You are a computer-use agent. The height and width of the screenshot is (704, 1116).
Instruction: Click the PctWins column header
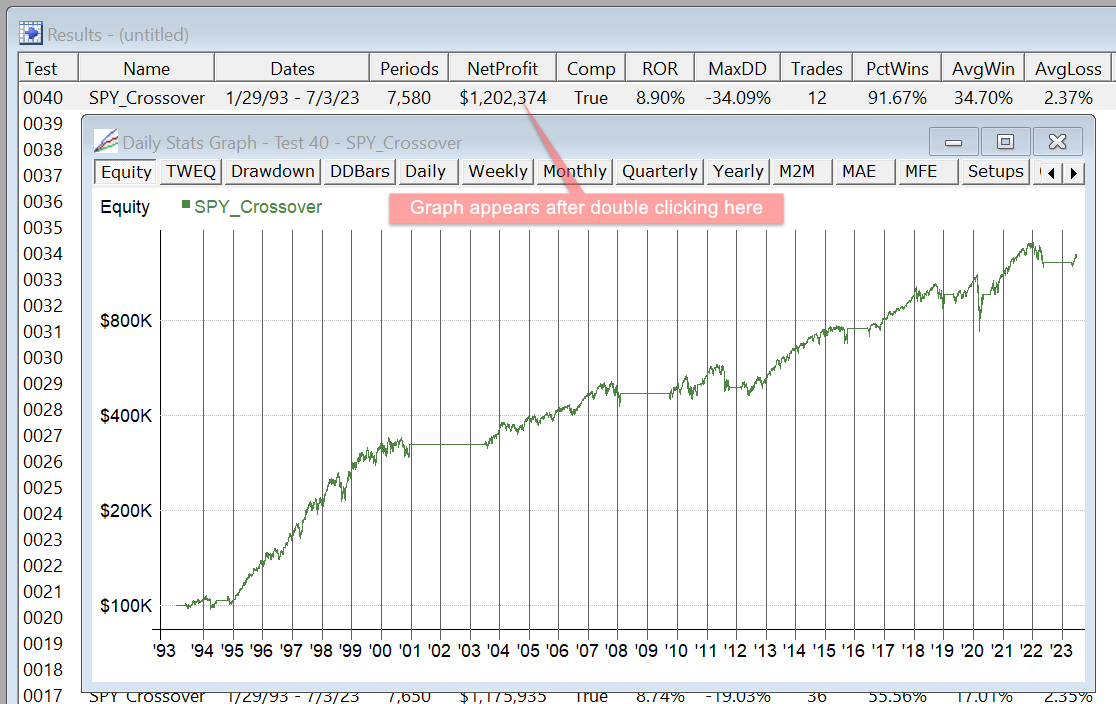tap(897, 69)
